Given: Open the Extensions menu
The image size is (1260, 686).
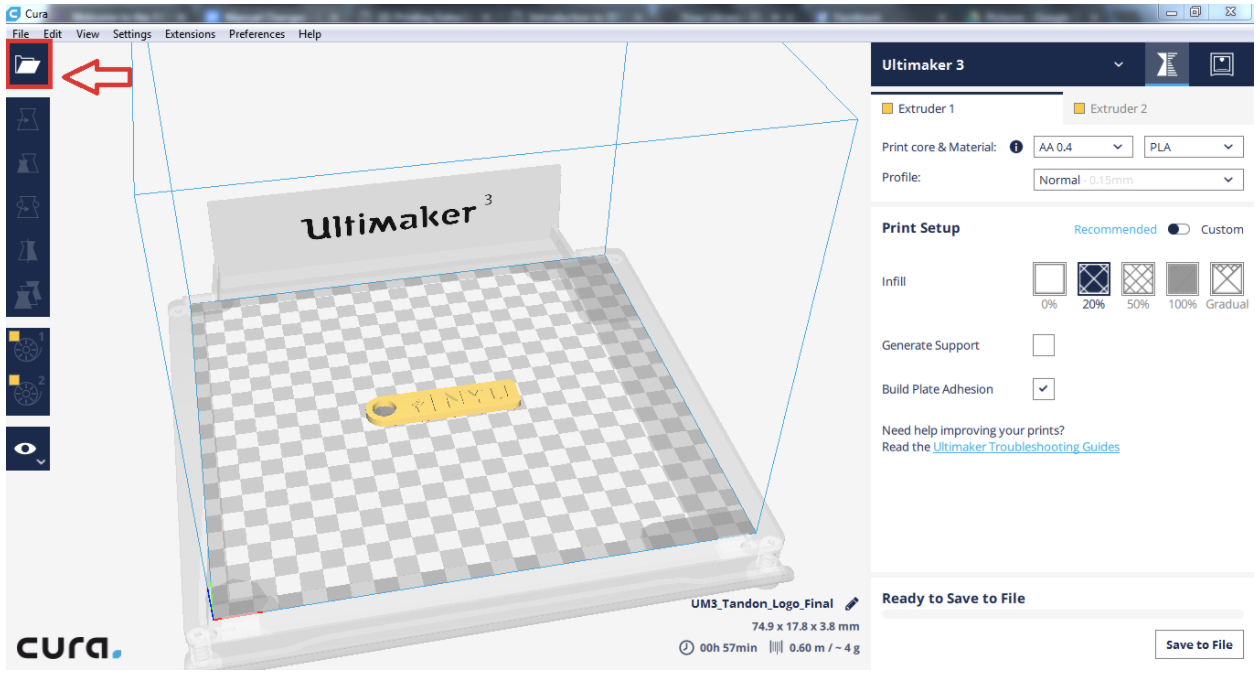Looking at the screenshot, I should (x=190, y=34).
